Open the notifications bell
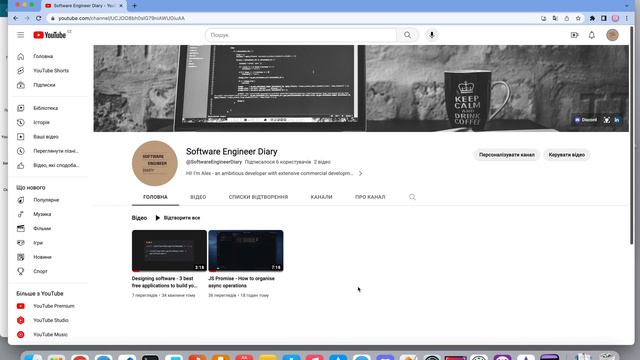 click(591, 35)
